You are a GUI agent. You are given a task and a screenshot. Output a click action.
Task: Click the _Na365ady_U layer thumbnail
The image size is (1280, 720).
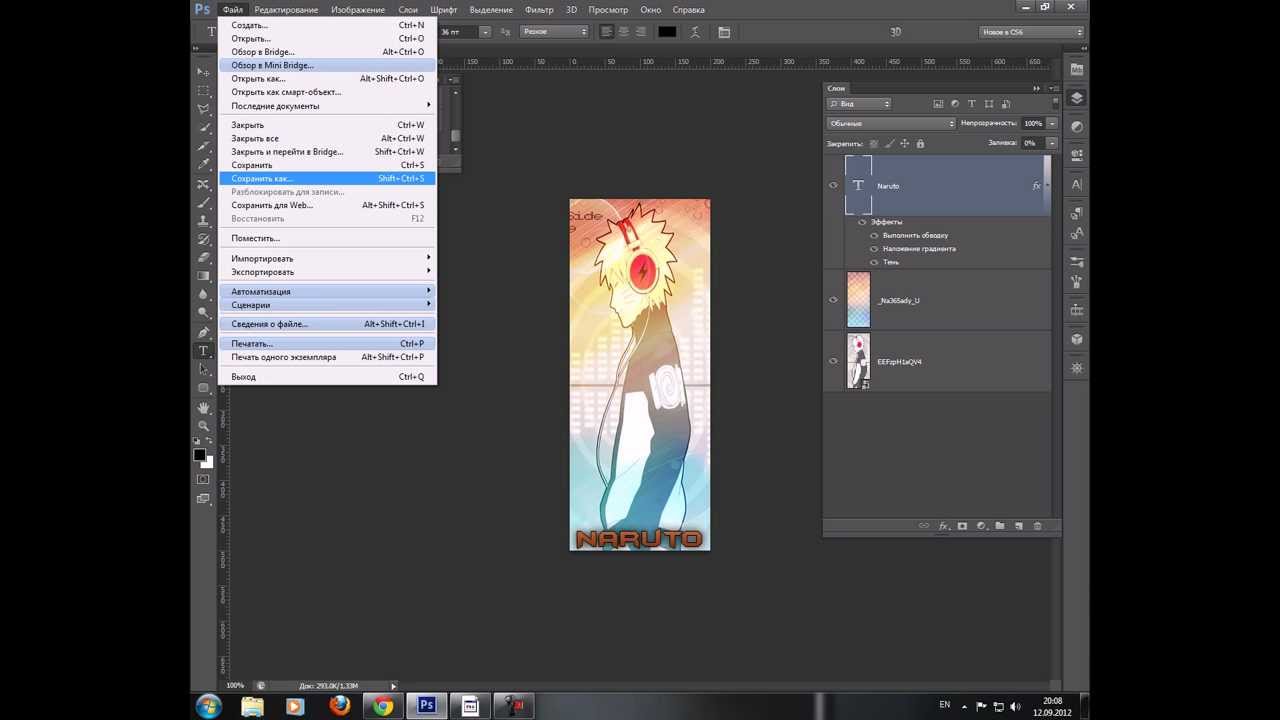coord(858,300)
